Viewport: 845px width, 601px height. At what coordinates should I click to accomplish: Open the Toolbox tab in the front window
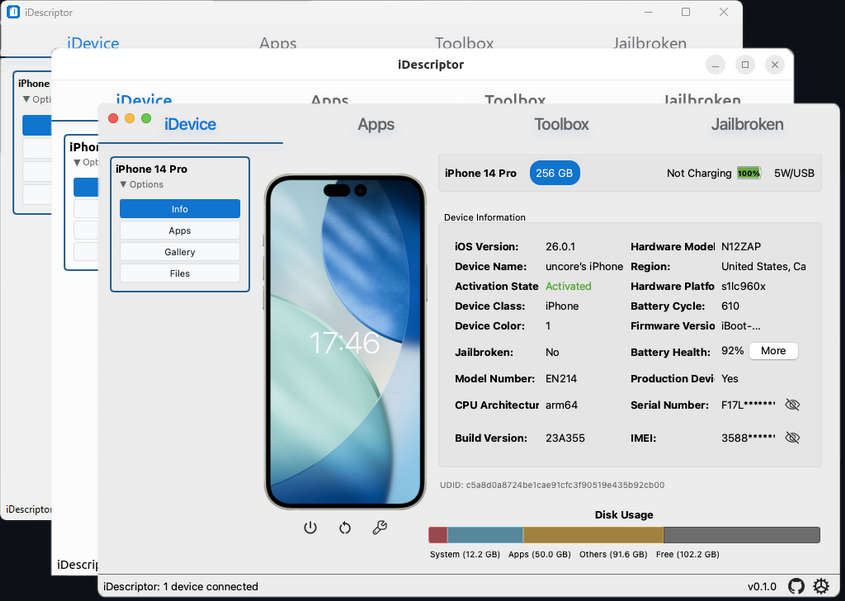coord(562,124)
